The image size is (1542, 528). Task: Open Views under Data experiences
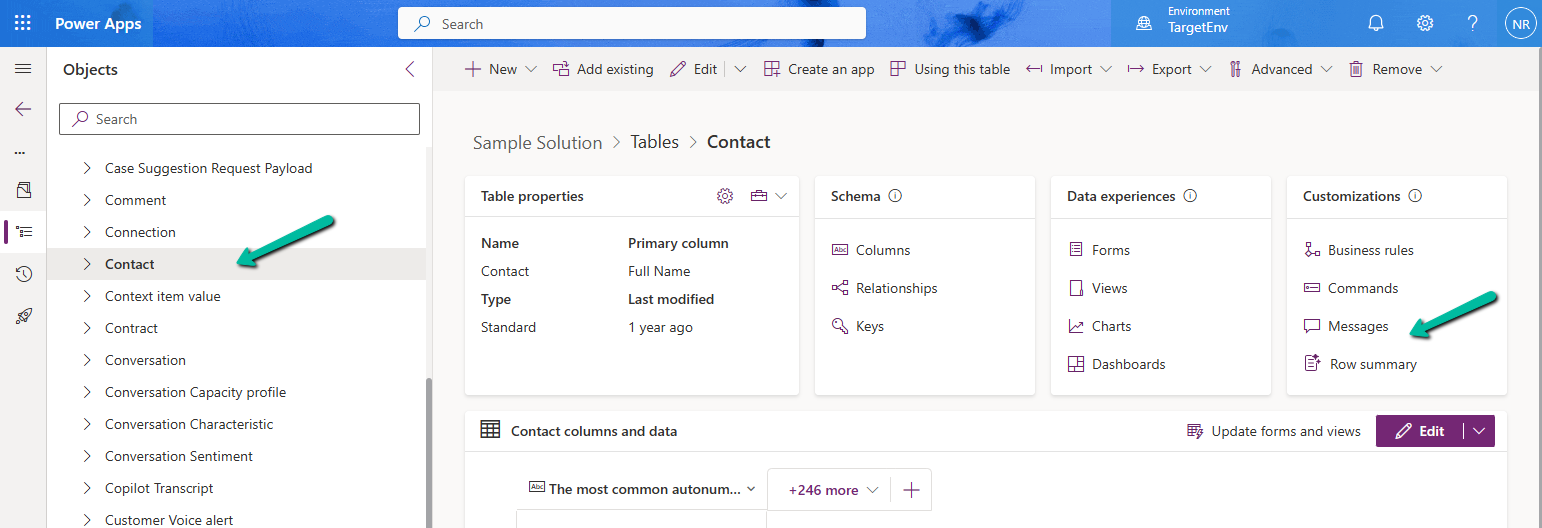pos(1097,288)
